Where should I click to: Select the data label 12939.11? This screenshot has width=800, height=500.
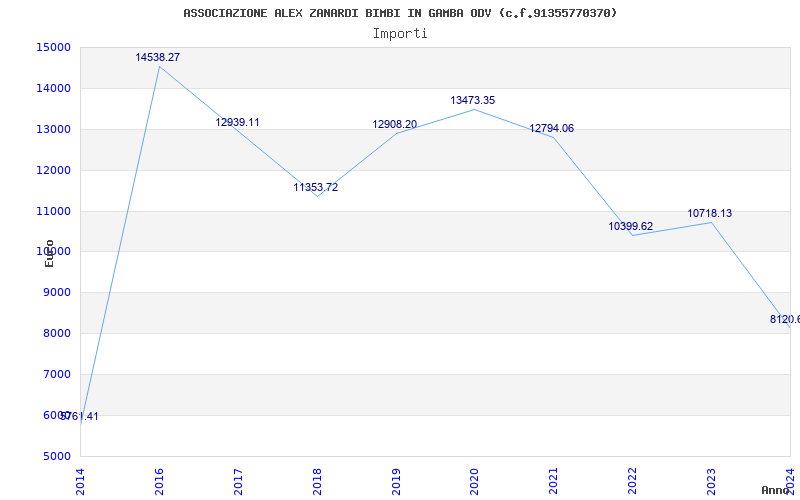click(x=237, y=122)
